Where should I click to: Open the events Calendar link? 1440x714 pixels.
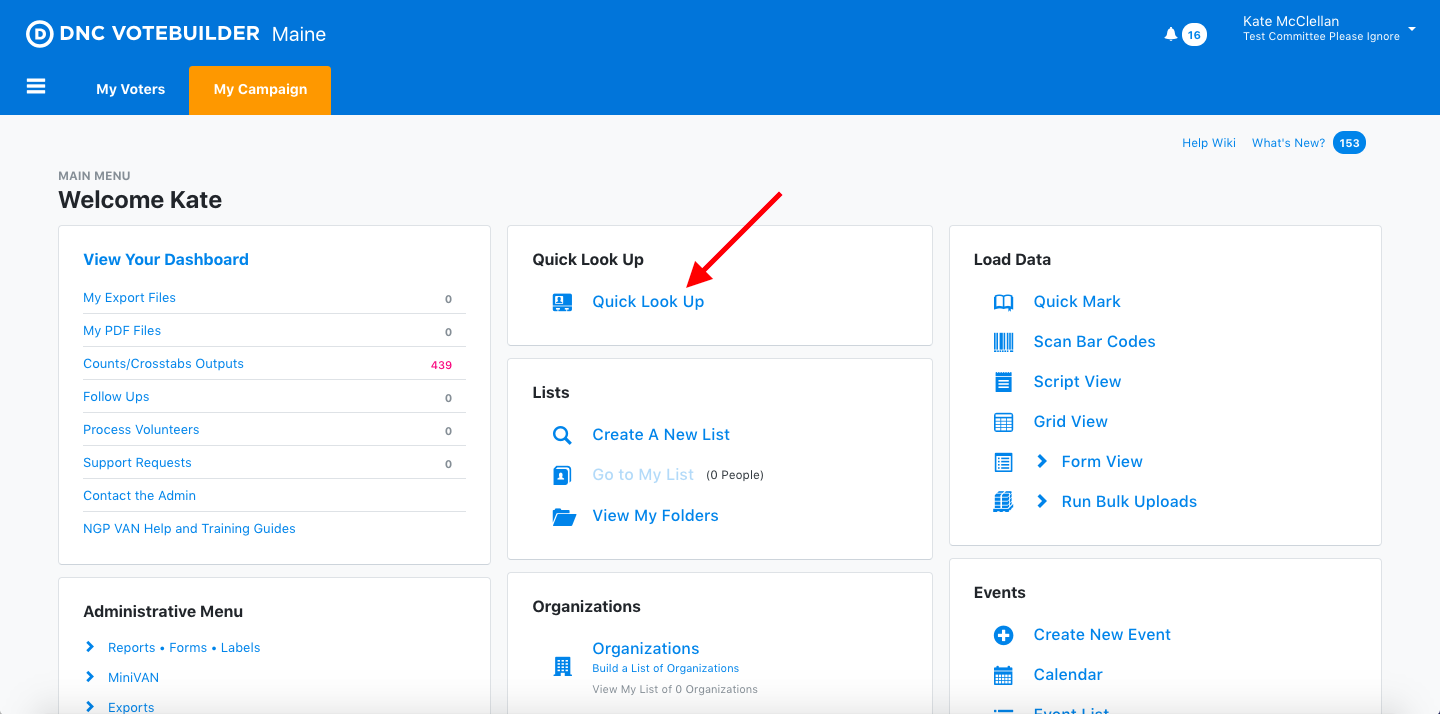point(1068,675)
